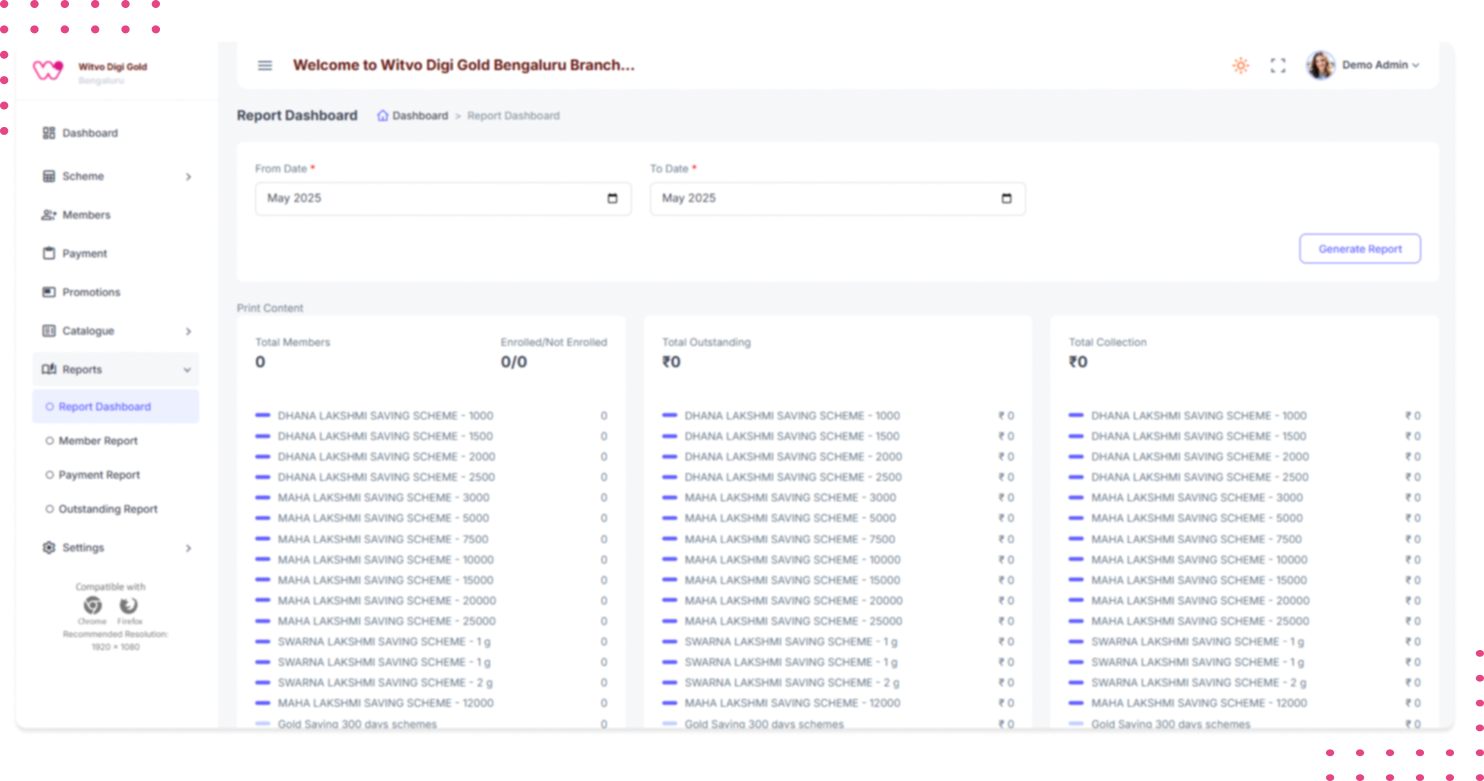Click MAHA LAKSHMI 15000 in Total Collection card
This screenshot has height=781, width=1484.
coord(1199,580)
